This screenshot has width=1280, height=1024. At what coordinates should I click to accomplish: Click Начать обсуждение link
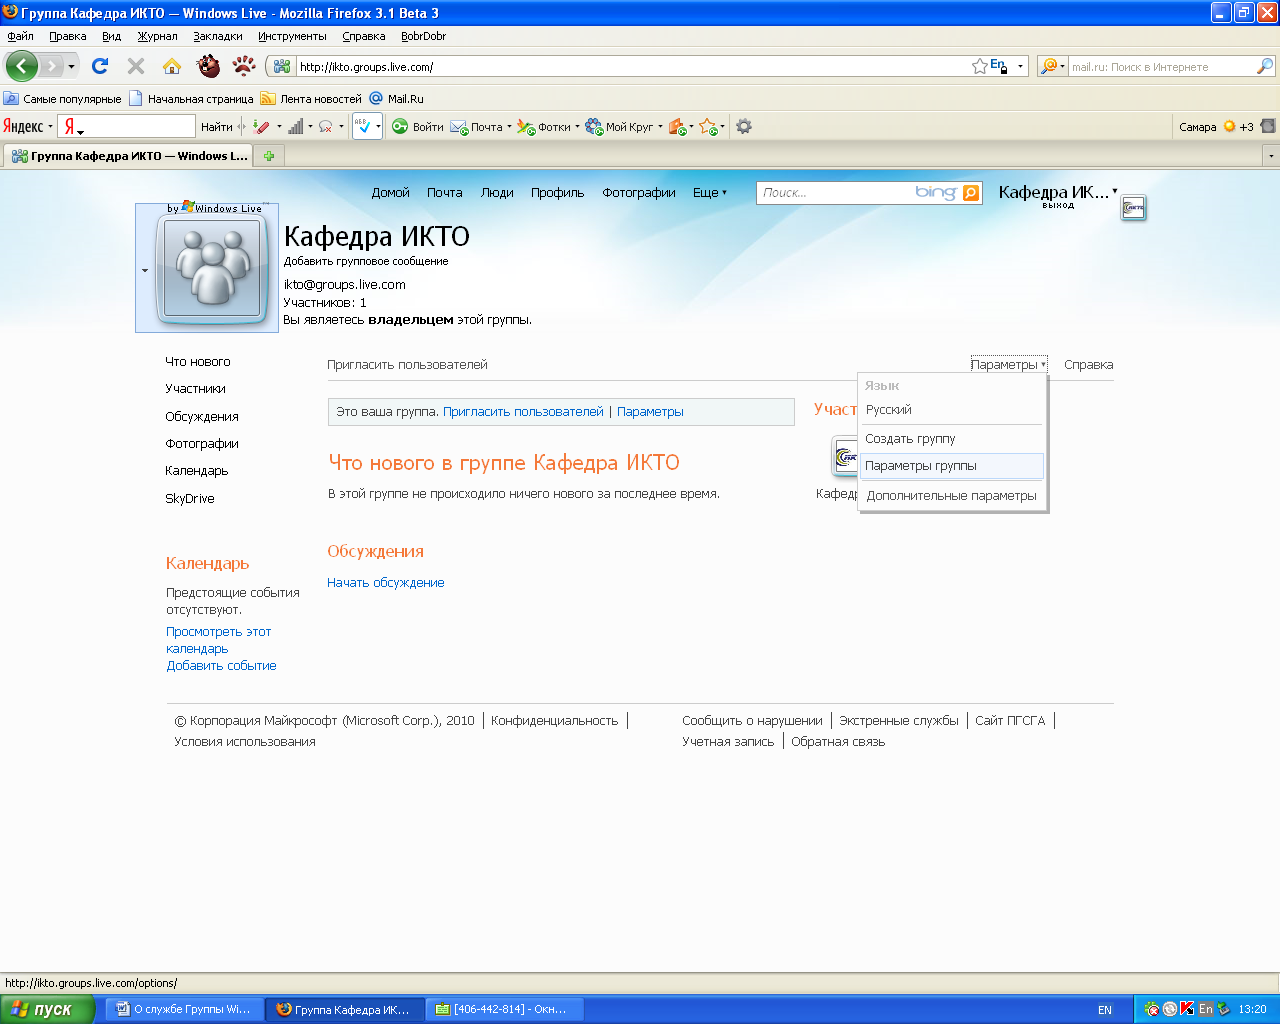[386, 583]
